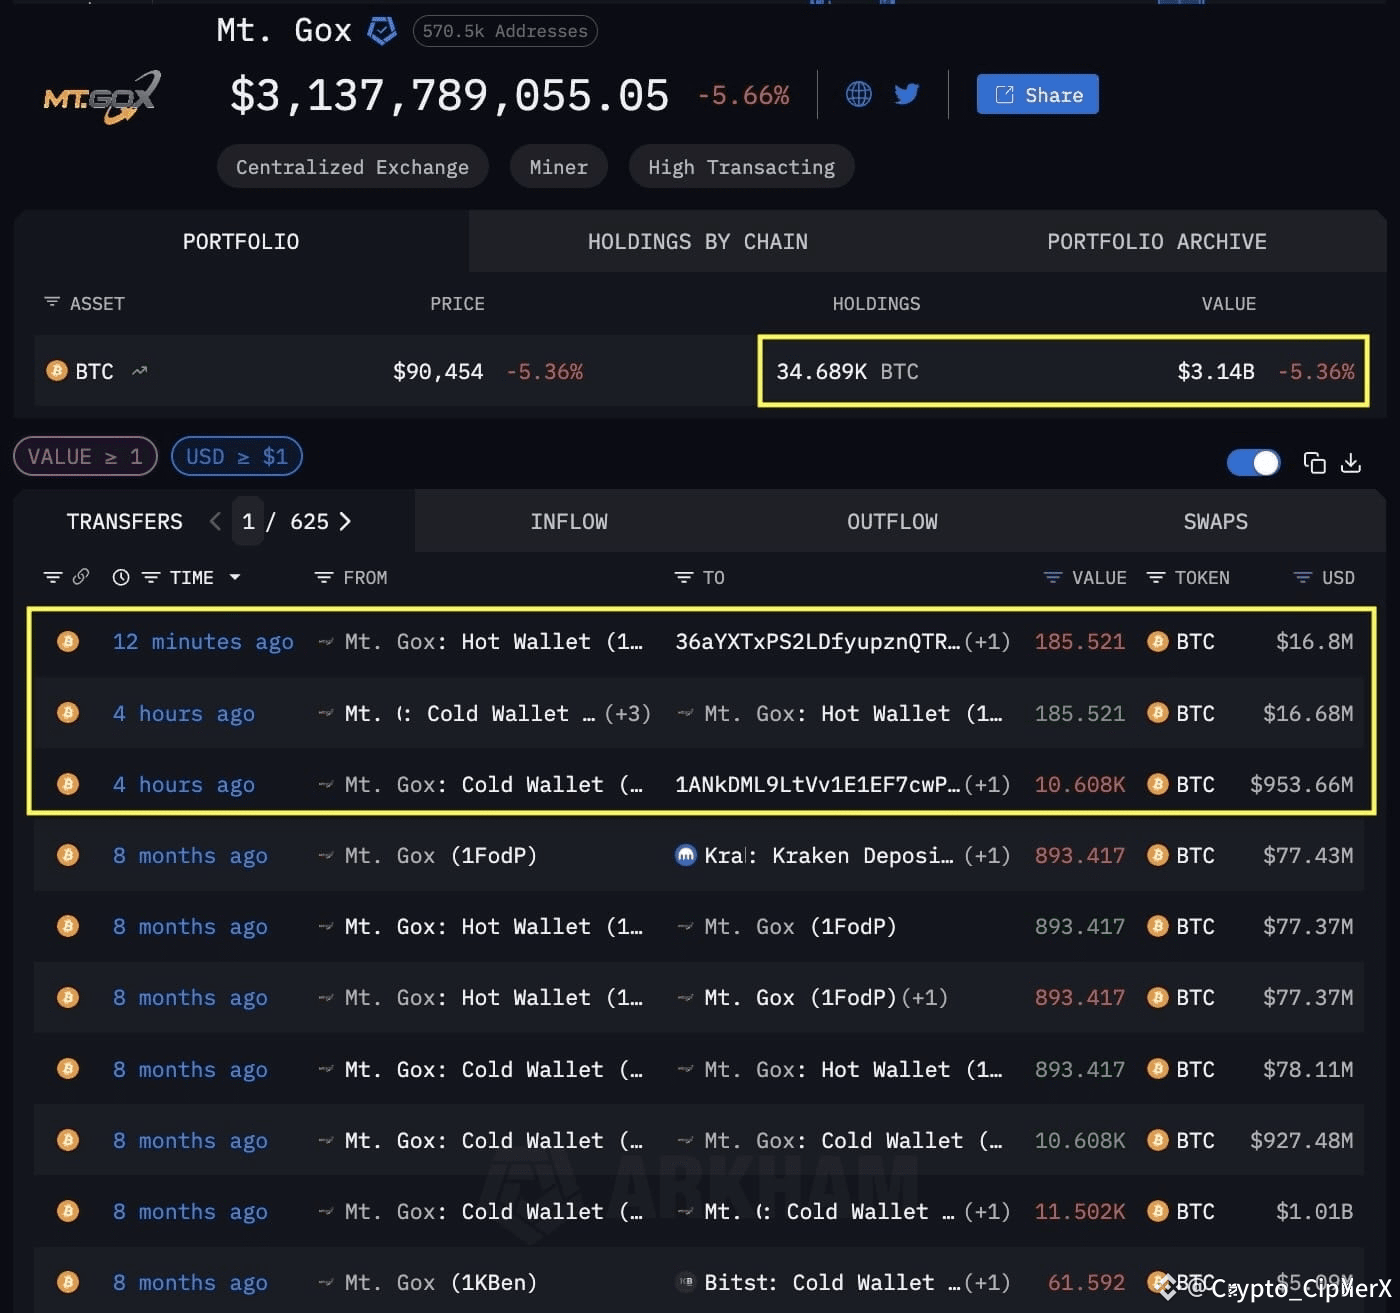Viewport: 1400px width, 1313px height.
Task: Open the USD column filter dropdown
Action: pos(1299,577)
